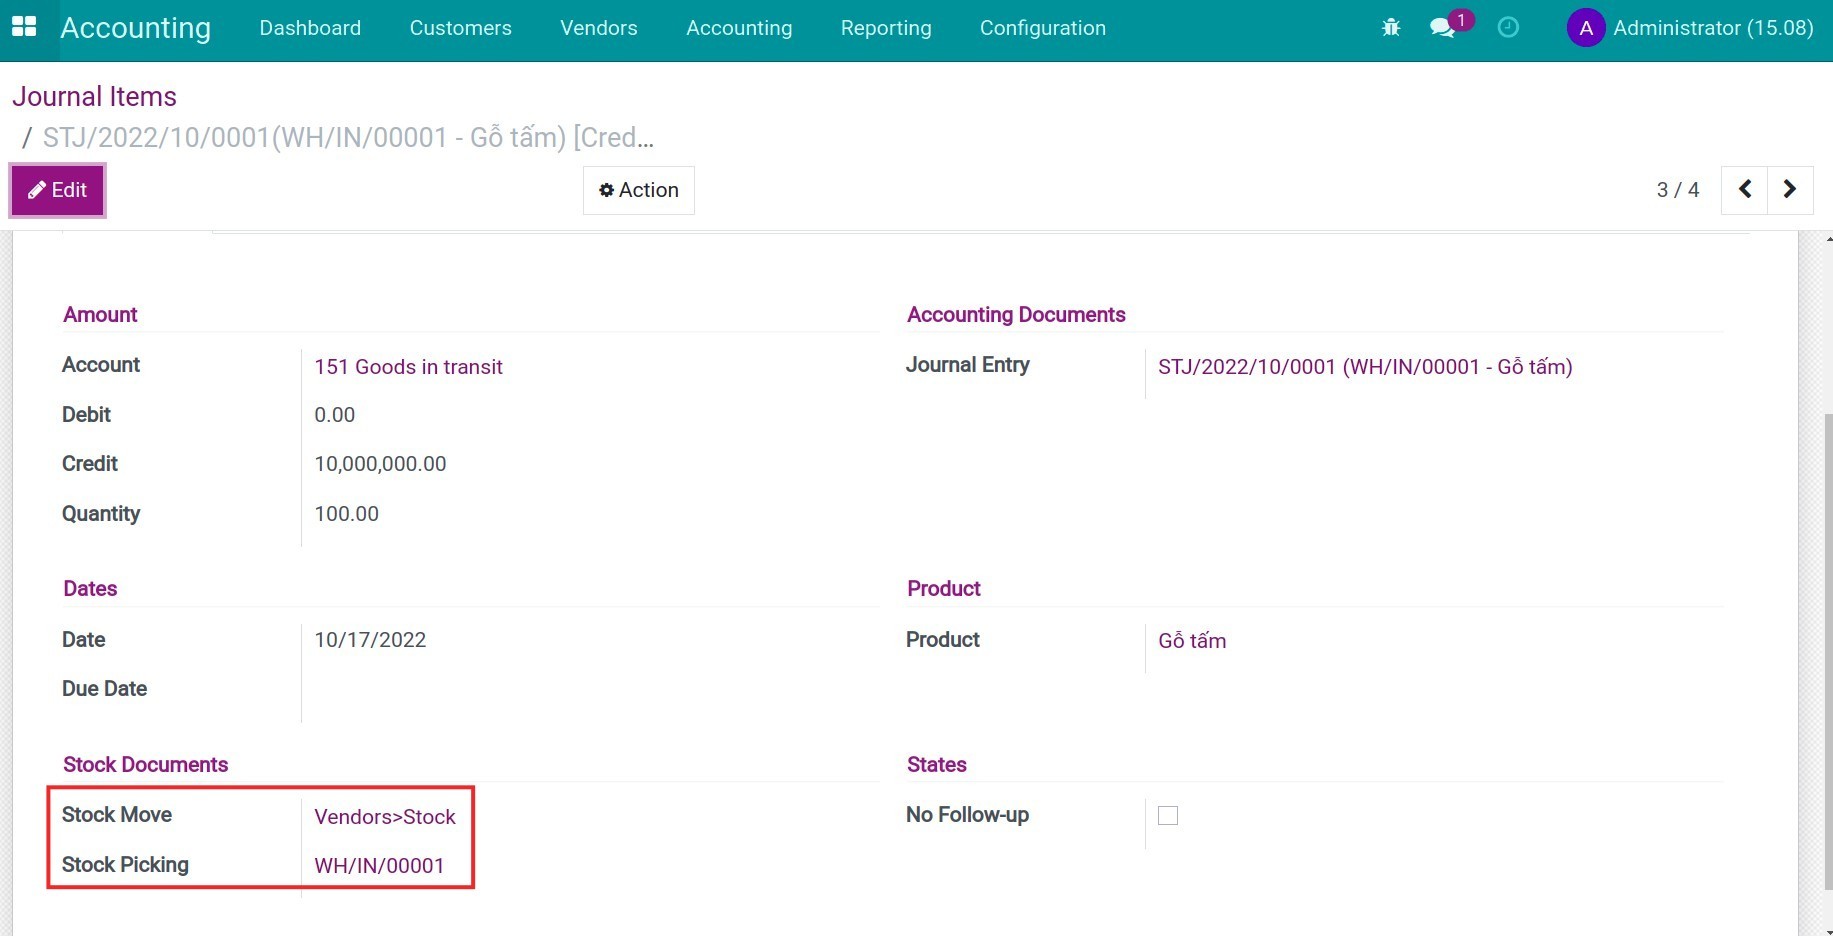The height and width of the screenshot is (936, 1833).
Task: Open the Configuration menu
Action: (x=1042, y=28)
